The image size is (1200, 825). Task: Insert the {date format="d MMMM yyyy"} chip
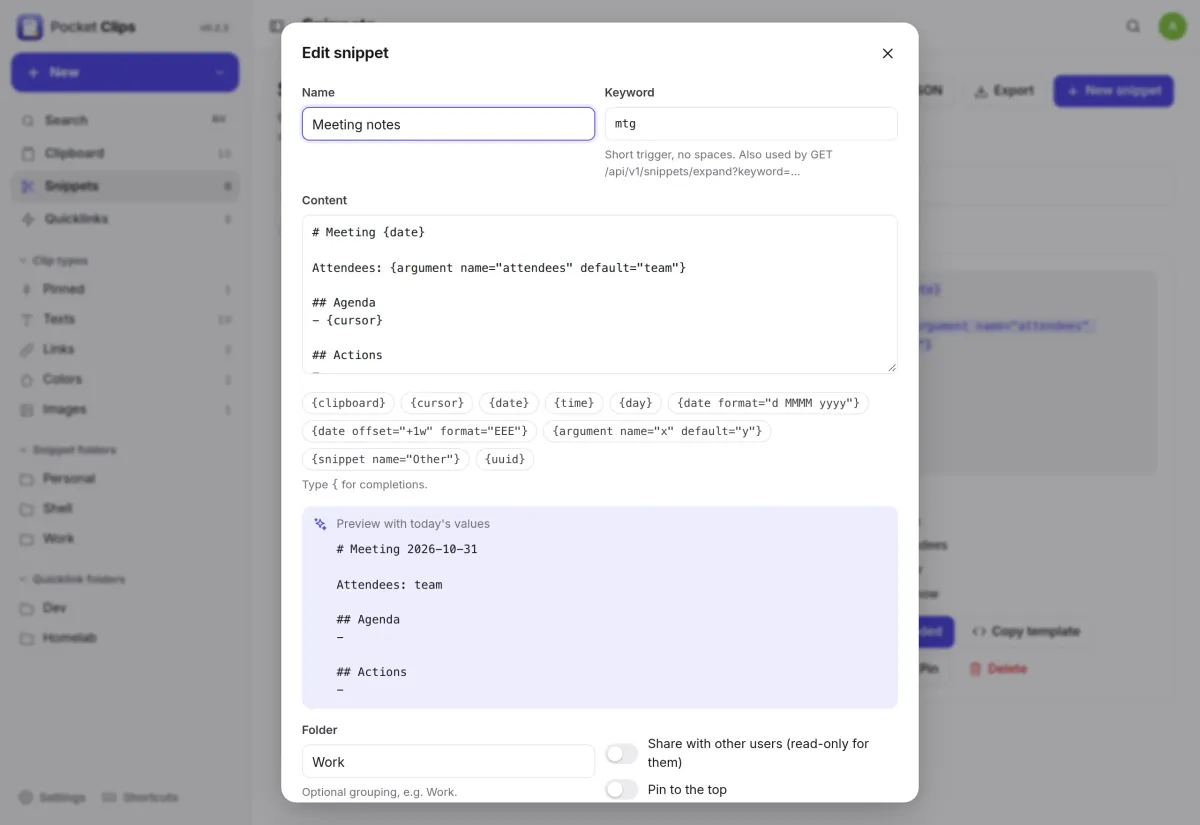coord(768,403)
